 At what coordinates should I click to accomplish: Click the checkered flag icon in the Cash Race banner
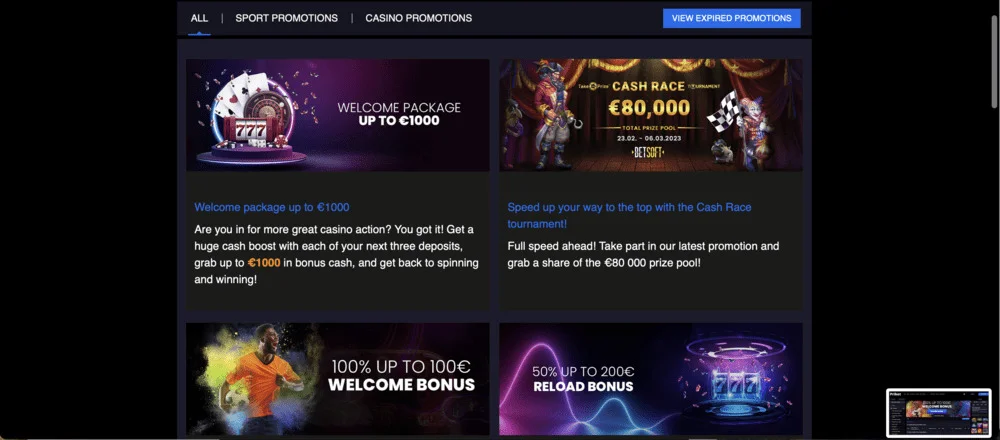[723, 111]
